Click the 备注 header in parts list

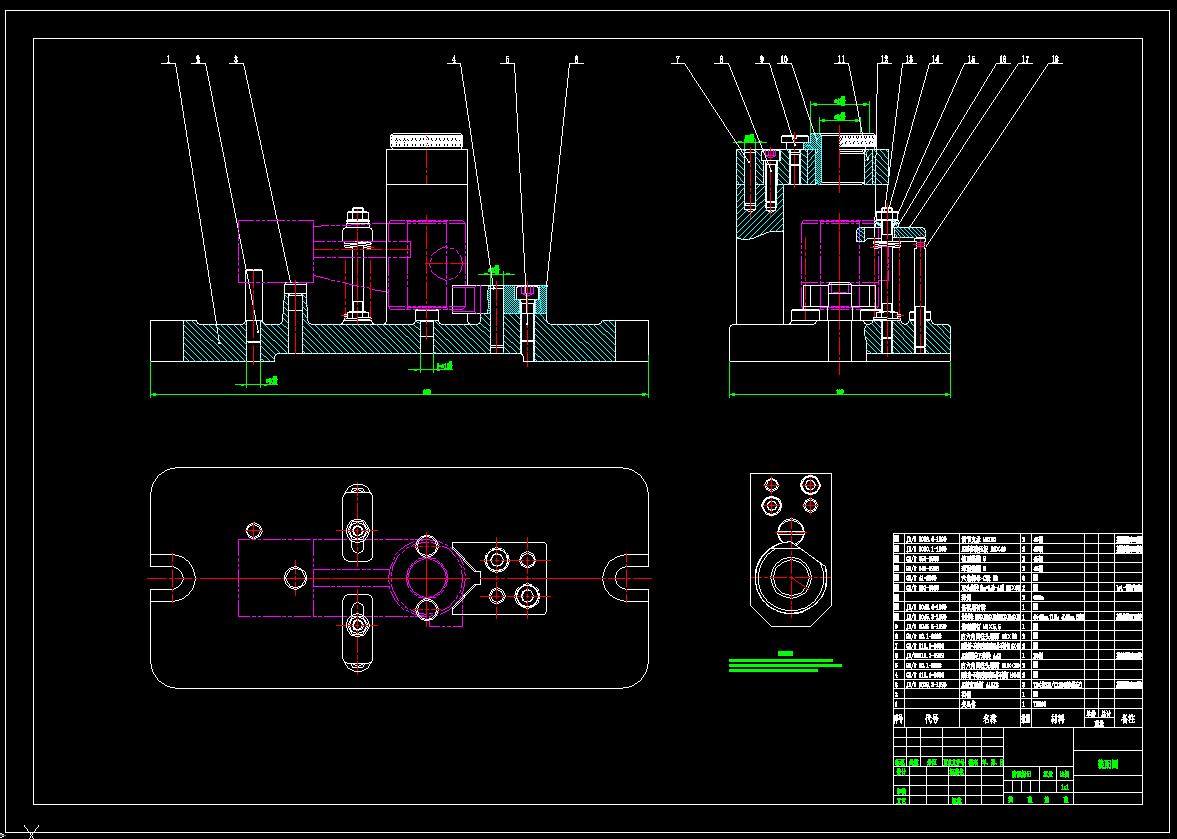click(x=1128, y=718)
